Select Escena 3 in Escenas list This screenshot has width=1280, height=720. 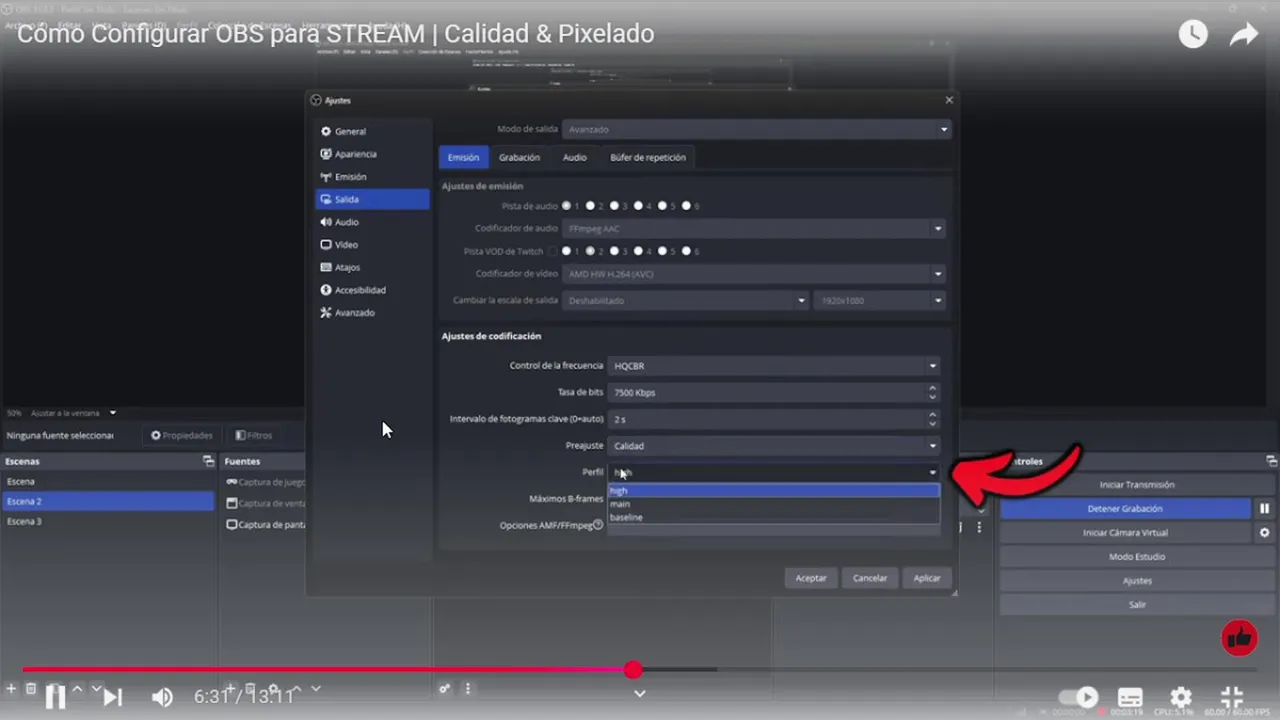(x=107, y=521)
